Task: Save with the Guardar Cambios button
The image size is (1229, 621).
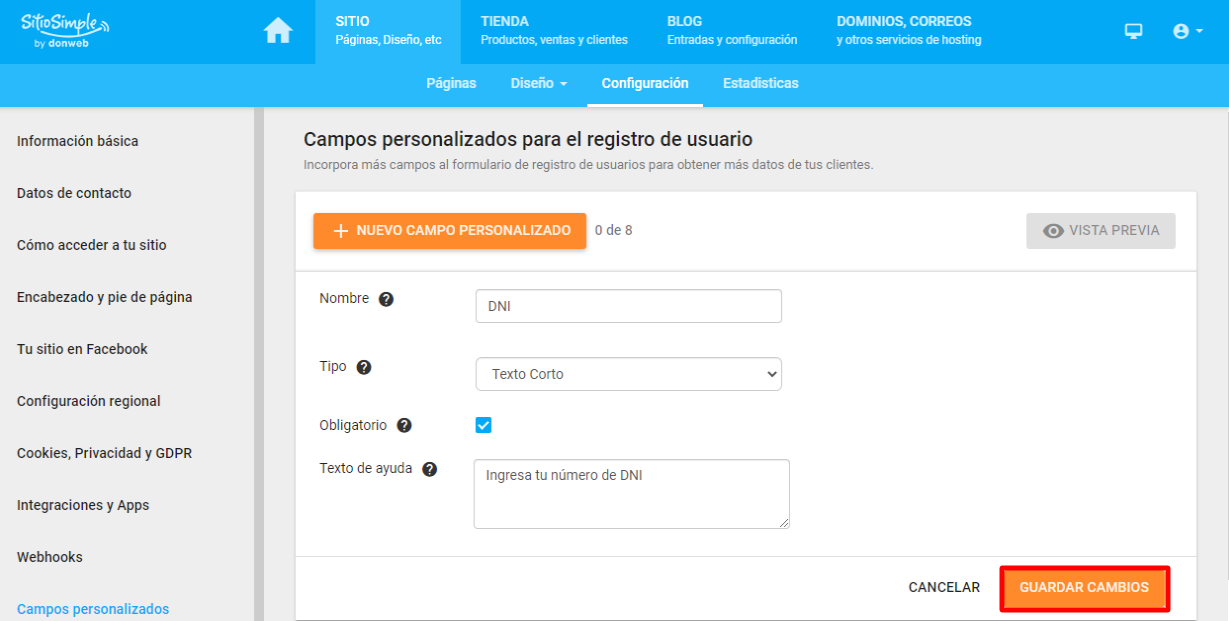Action: tap(1084, 588)
